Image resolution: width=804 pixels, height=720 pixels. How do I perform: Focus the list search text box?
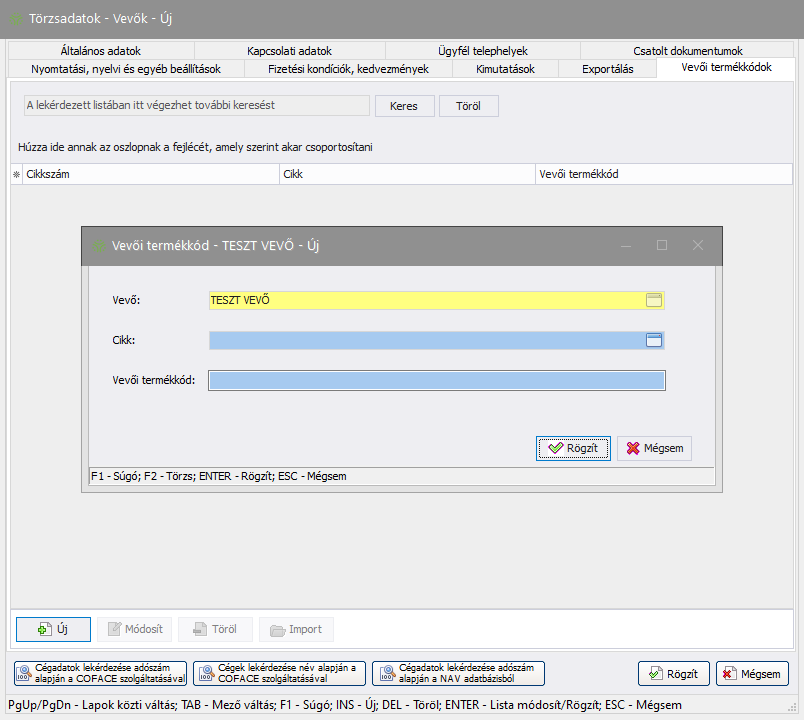tap(196, 106)
